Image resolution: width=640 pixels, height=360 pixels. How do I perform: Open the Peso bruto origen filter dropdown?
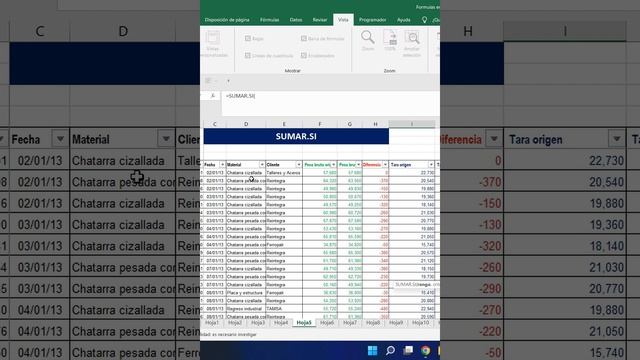[333, 164]
